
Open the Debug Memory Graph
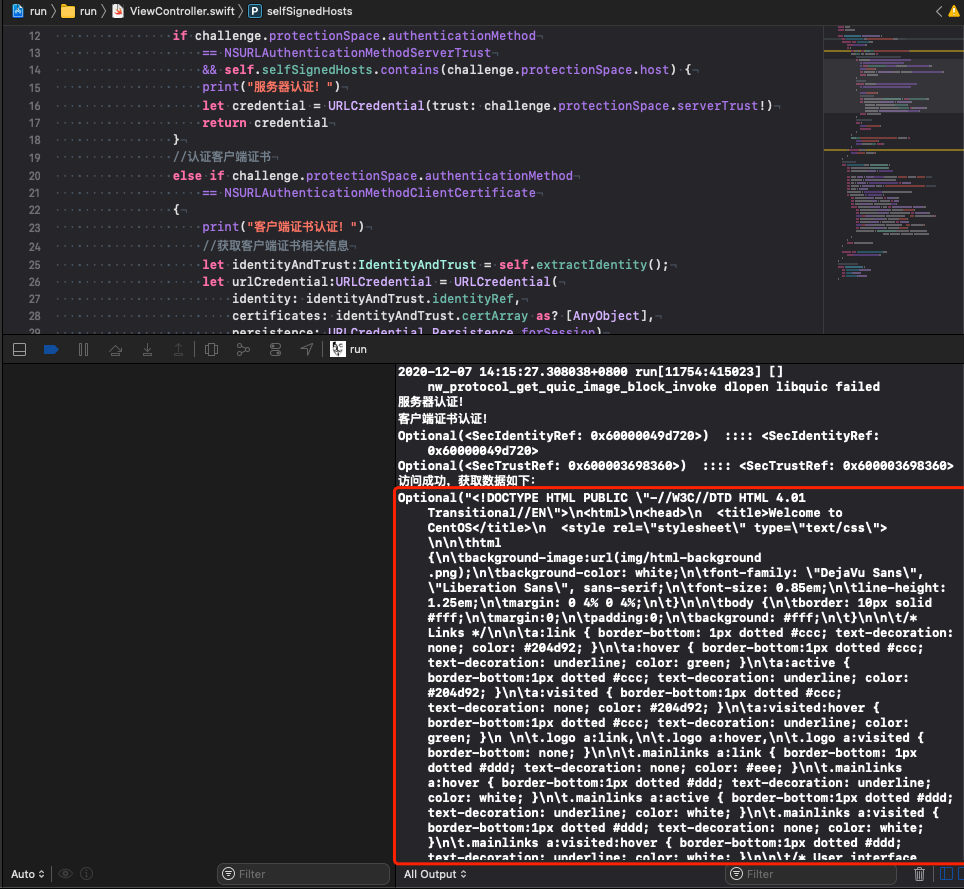[x=243, y=349]
